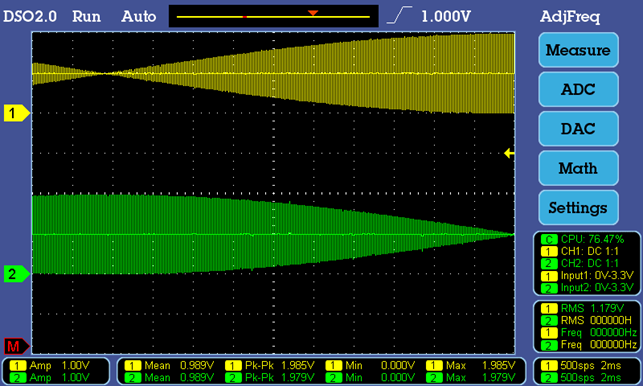Open the DAC settings
The width and height of the screenshot is (643, 386).
[578, 129]
